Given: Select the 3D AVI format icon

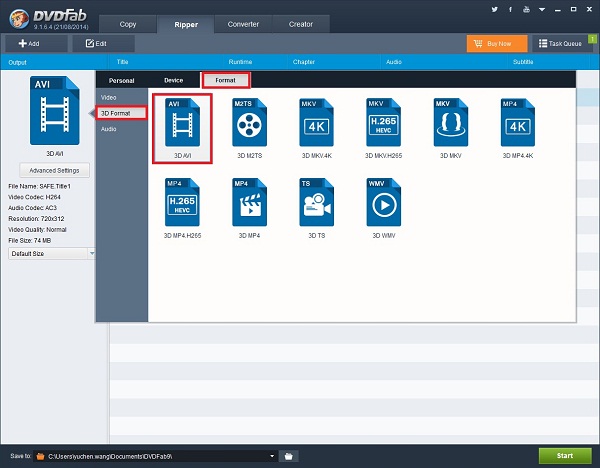Looking at the screenshot, I should pos(183,122).
